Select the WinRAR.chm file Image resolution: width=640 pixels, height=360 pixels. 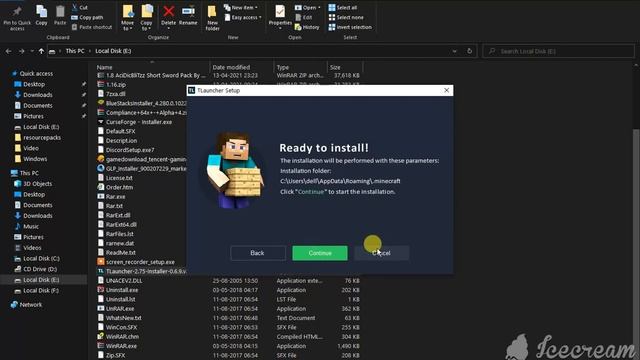(x=122, y=337)
